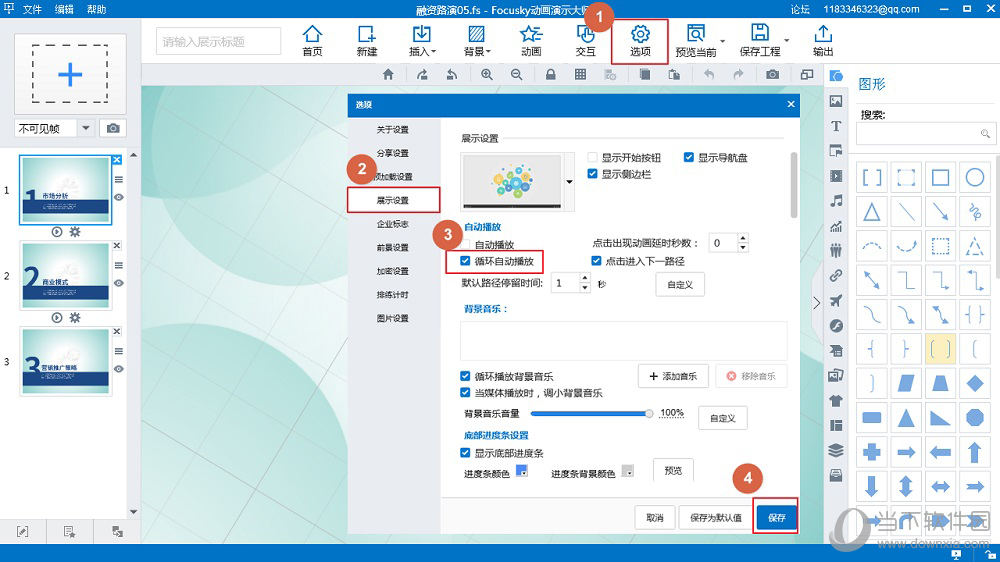Open the 编辑 menu

coord(64,9)
